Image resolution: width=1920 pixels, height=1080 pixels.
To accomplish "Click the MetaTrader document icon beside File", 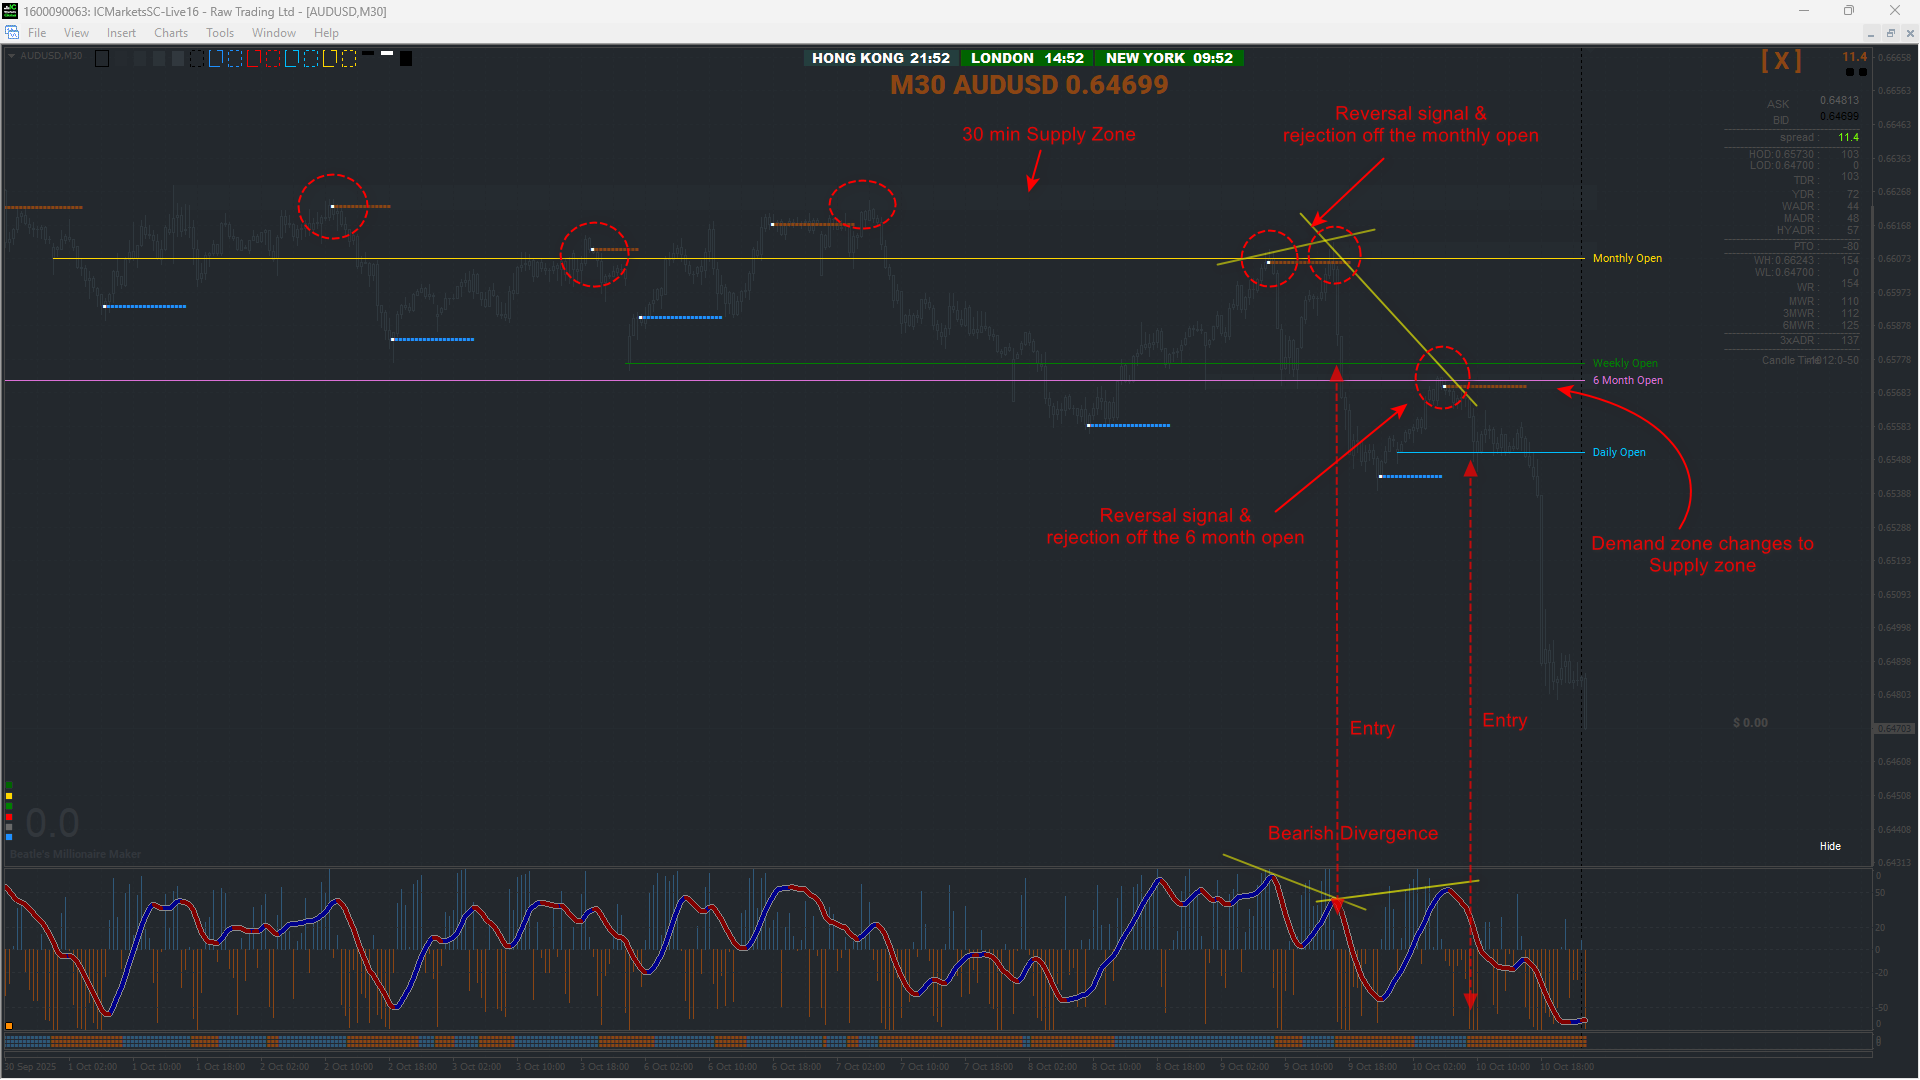I will click(12, 33).
